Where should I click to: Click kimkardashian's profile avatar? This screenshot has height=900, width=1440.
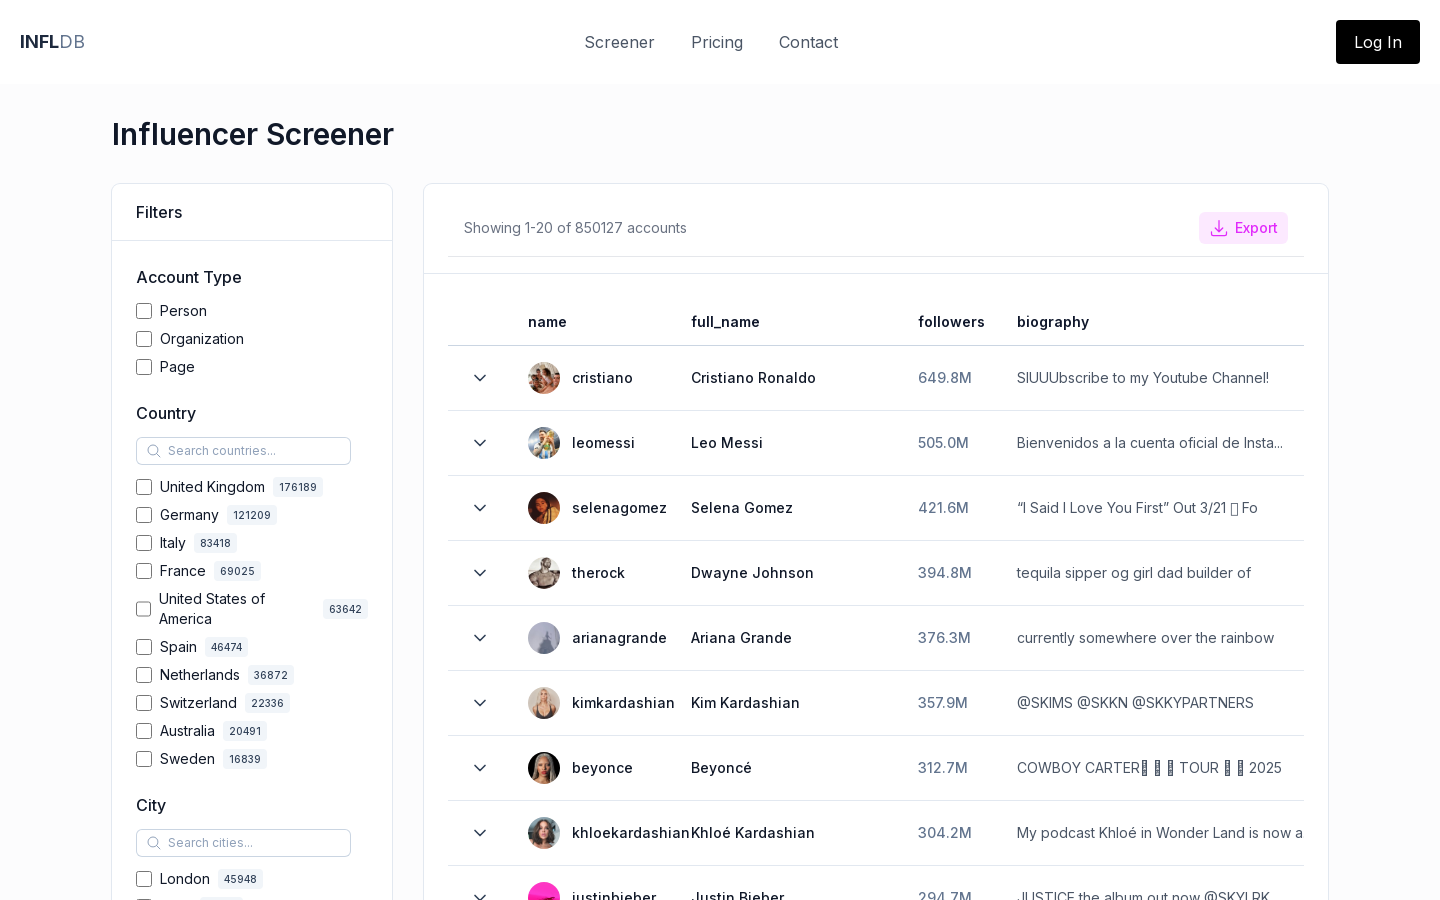(544, 703)
